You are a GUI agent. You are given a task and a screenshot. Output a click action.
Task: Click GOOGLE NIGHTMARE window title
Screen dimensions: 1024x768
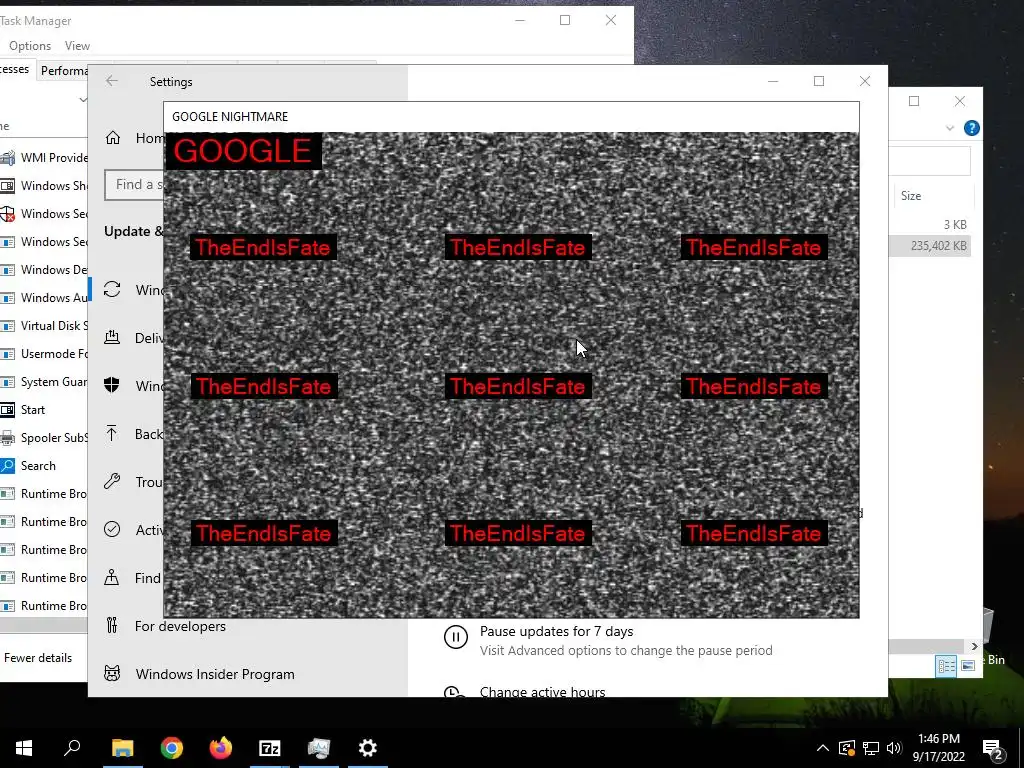tap(230, 116)
